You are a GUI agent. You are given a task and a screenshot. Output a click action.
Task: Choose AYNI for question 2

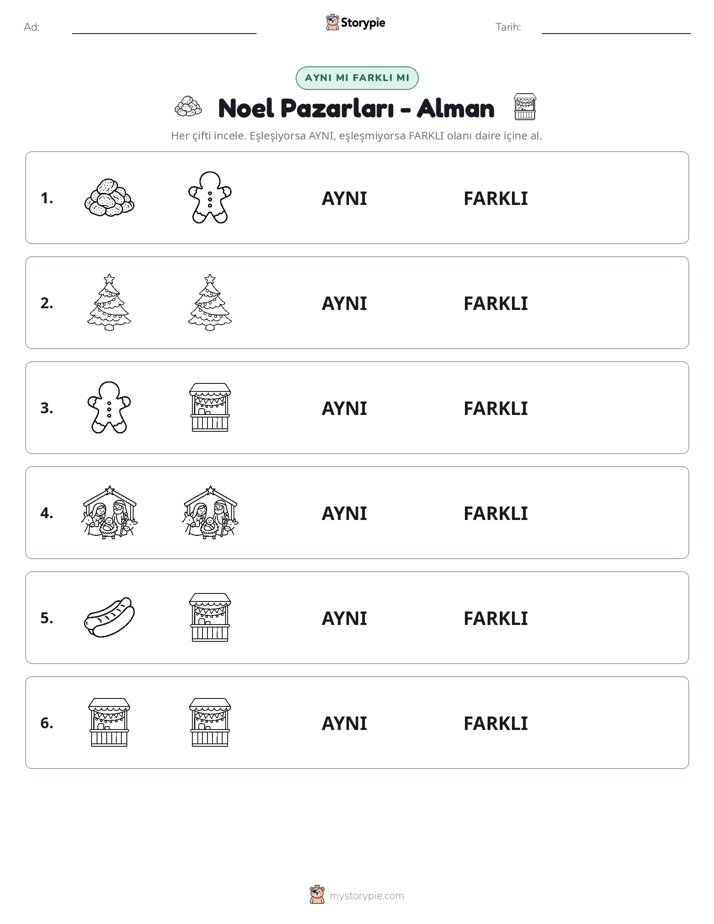[344, 303]
